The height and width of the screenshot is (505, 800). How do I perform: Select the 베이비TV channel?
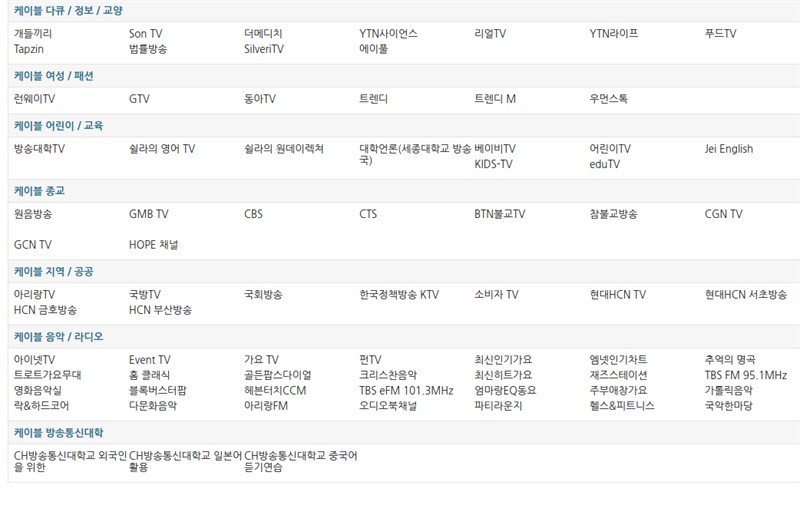[495, 149]
